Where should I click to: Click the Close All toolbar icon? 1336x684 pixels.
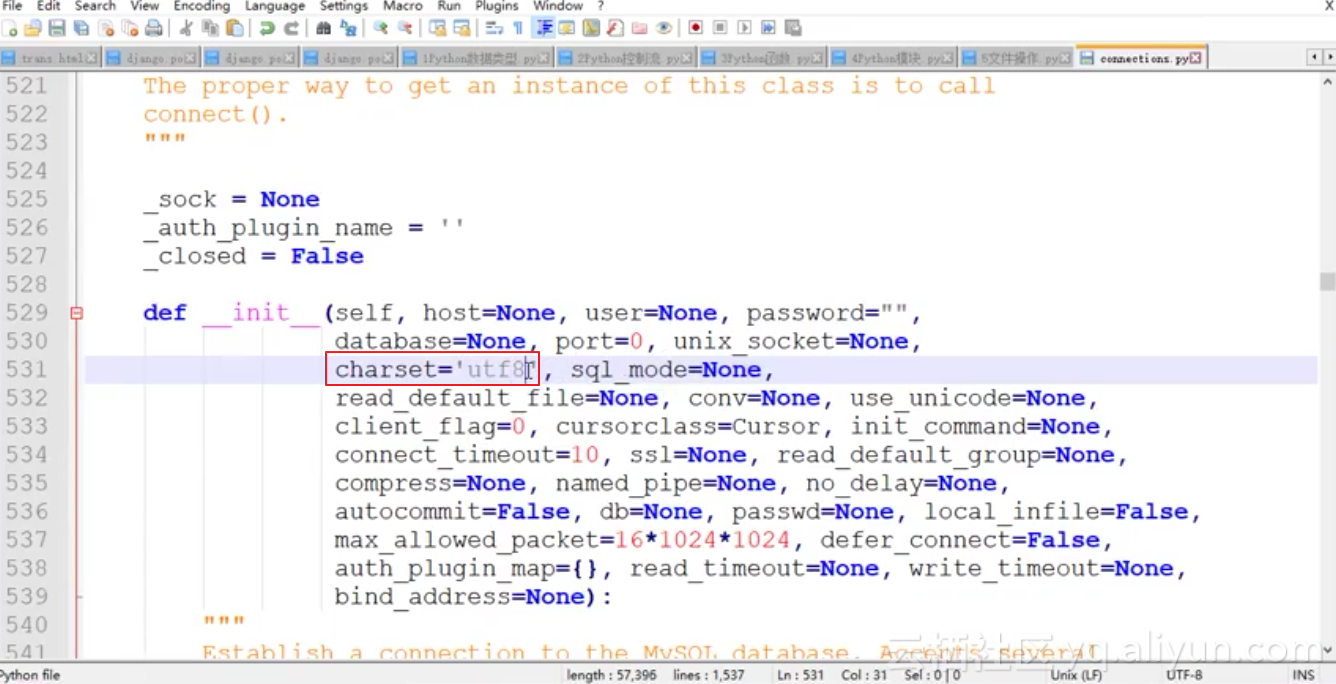[129, 28]
